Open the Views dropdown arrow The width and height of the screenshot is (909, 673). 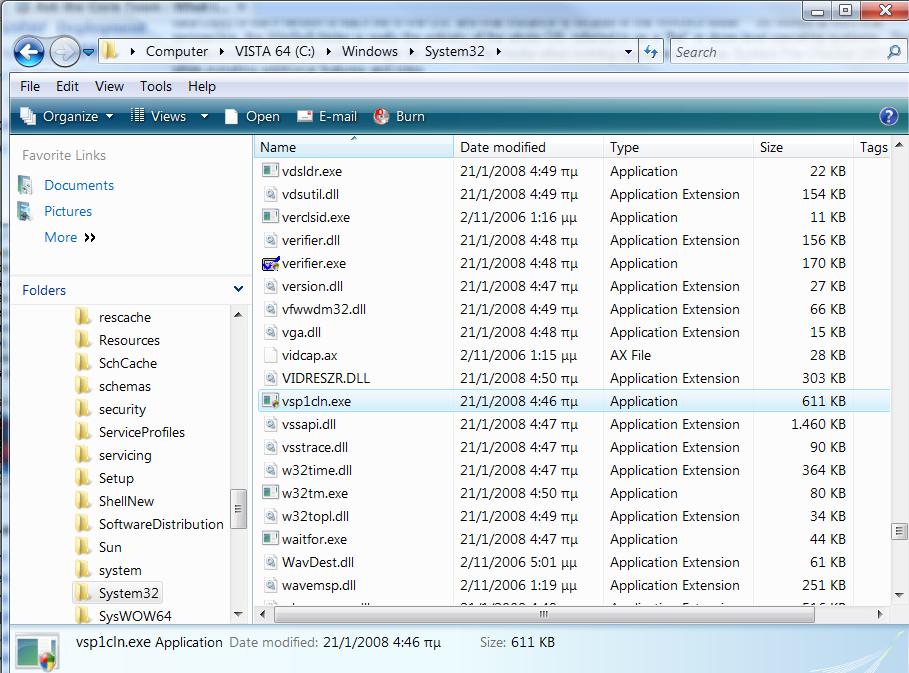coord(204,117)
